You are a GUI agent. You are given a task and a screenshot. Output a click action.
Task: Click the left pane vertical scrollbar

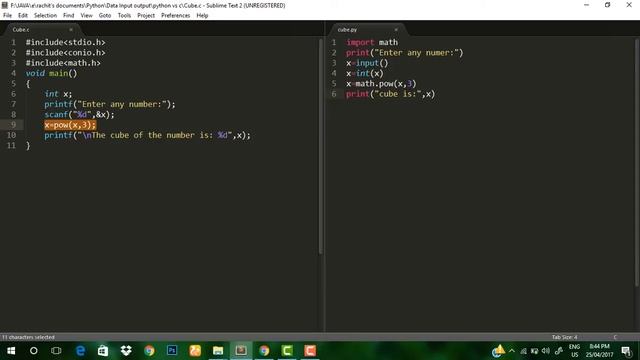[321, 146]
